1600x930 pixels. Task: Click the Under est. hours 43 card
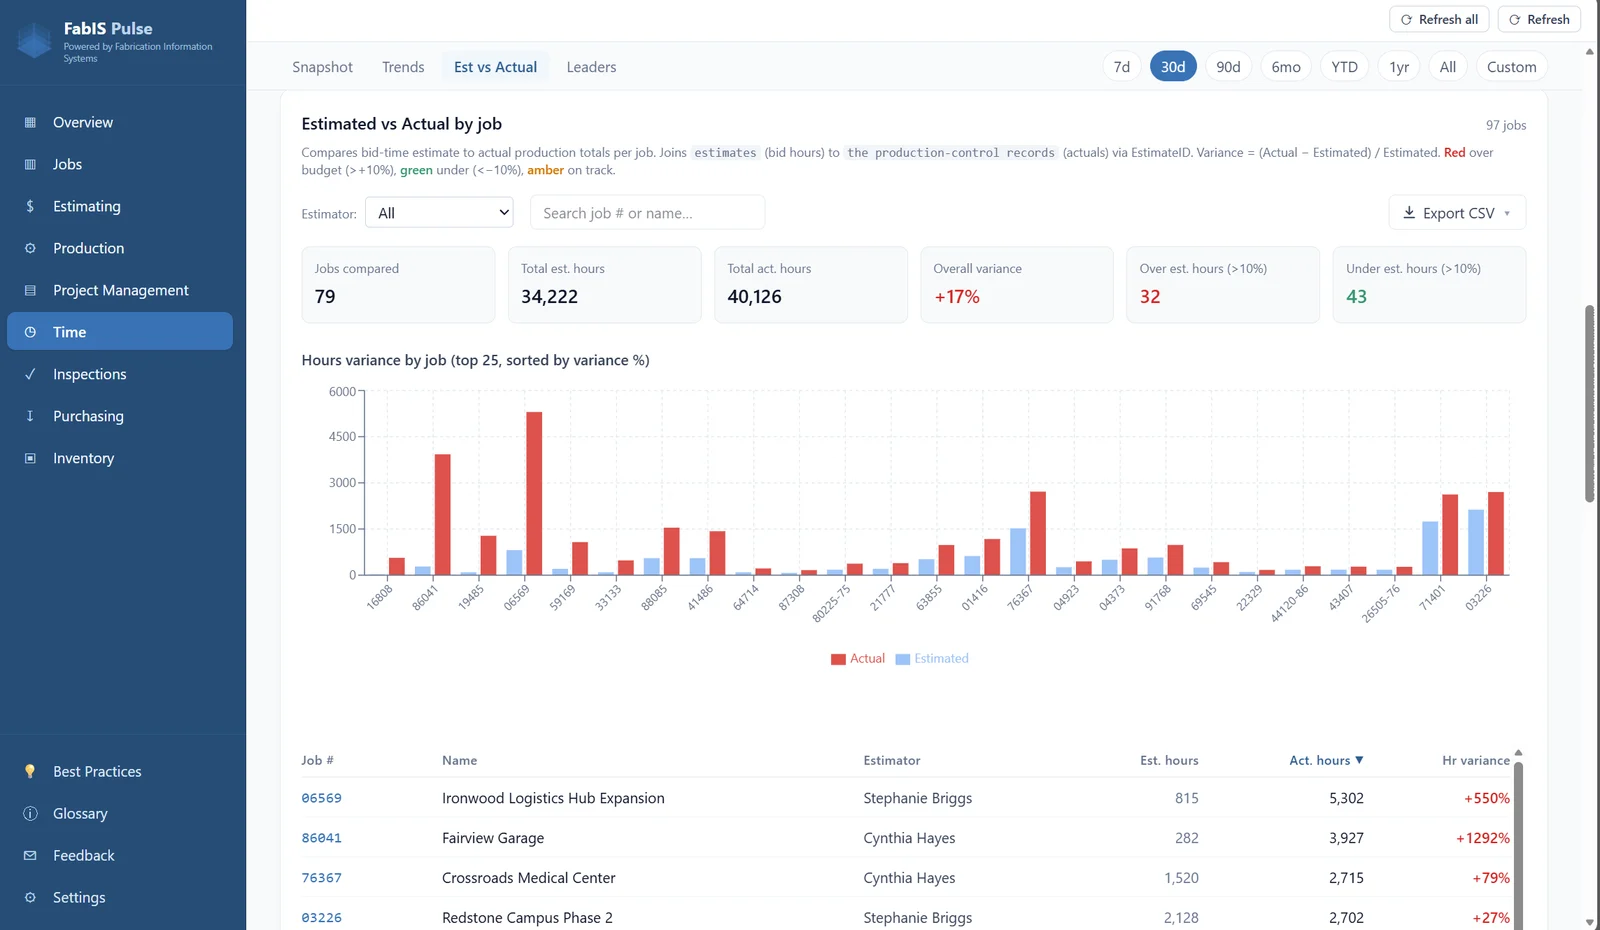pyautogui.click(x=1429, y=285)
